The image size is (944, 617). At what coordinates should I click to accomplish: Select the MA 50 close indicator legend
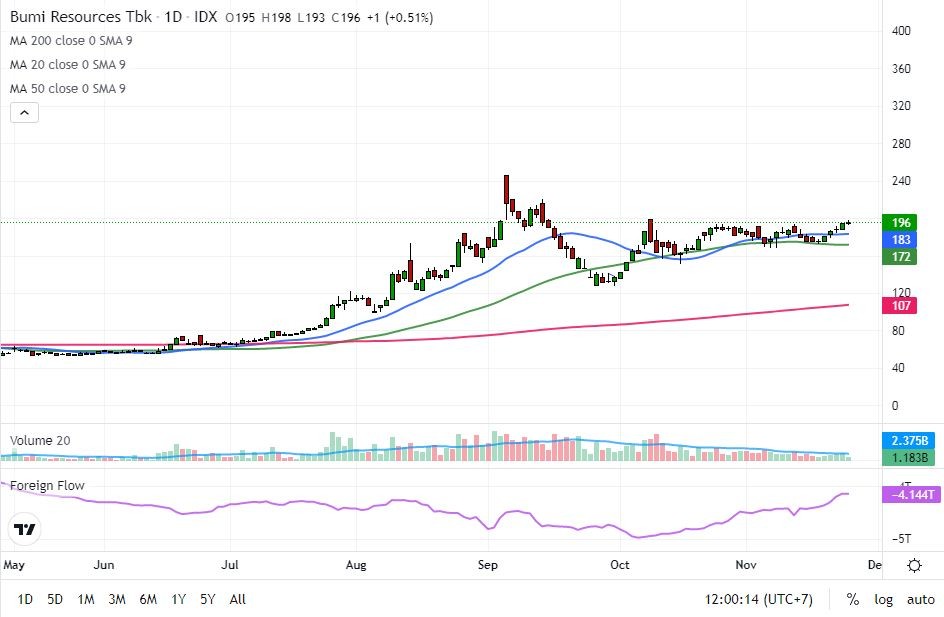(x=67, y=88)
